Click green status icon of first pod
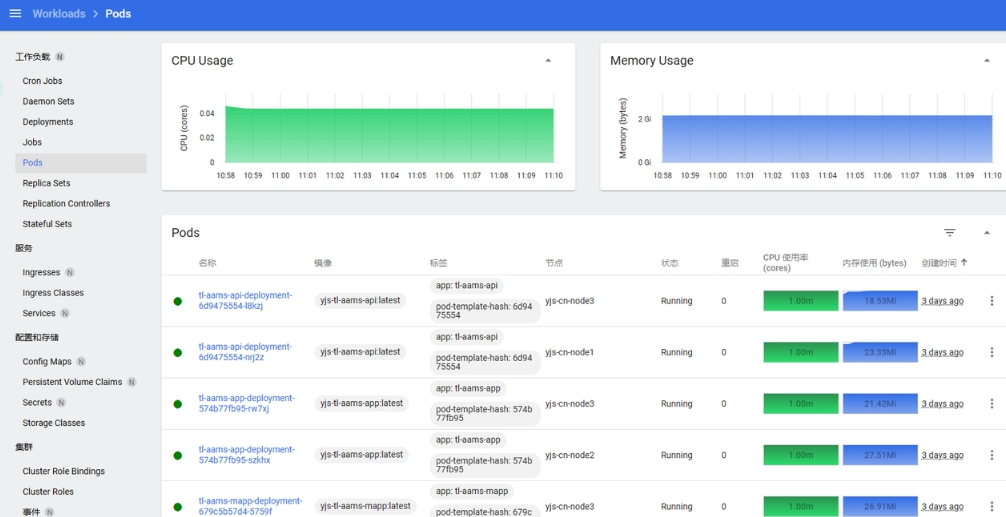 (x=178, y=301)
